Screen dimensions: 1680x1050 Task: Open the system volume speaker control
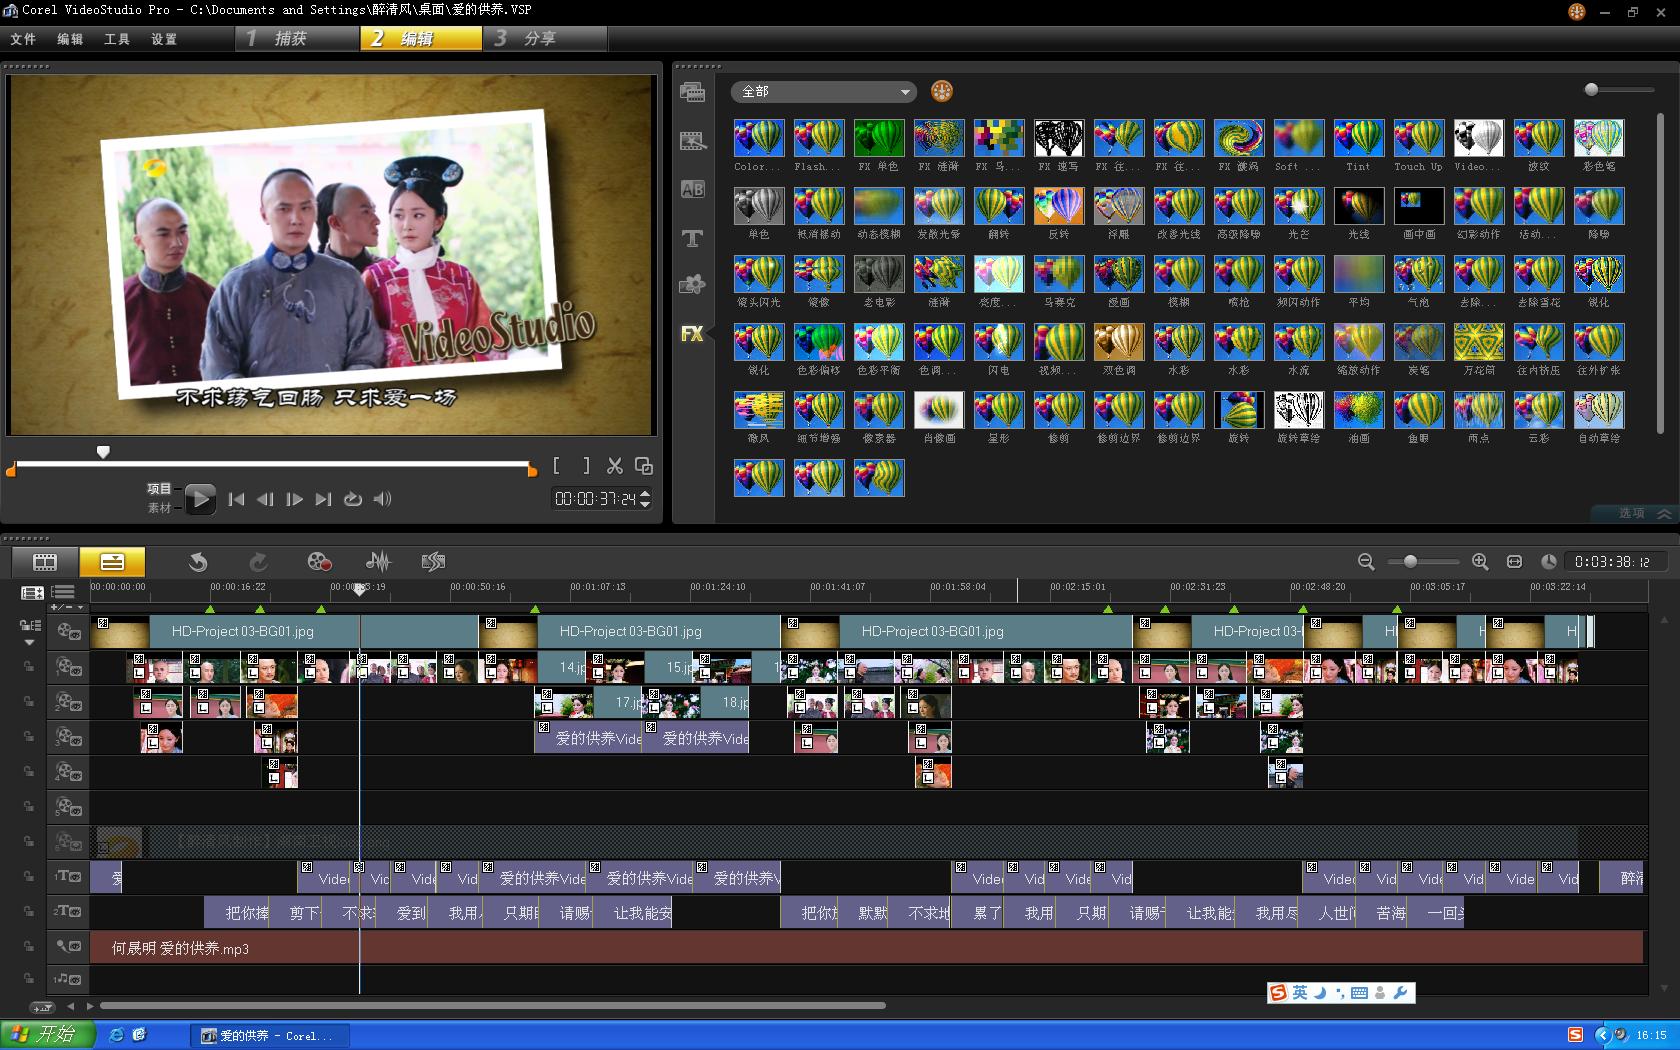click(382, 499)
